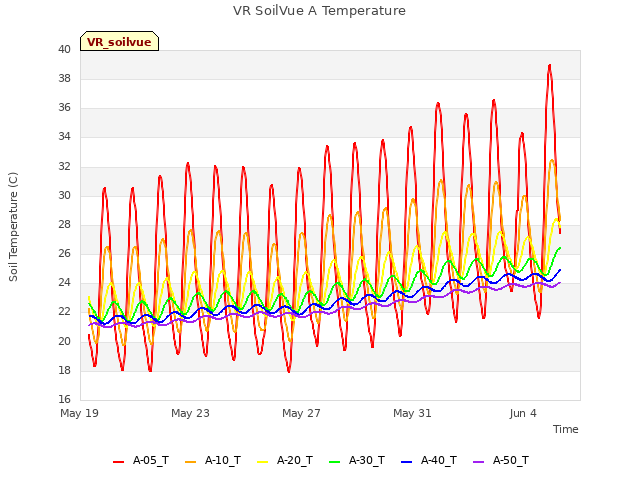The height and width of the screenshot is (480, 640).
Task: Click the 30 y-axis tick label
Action: pos(64,195)
